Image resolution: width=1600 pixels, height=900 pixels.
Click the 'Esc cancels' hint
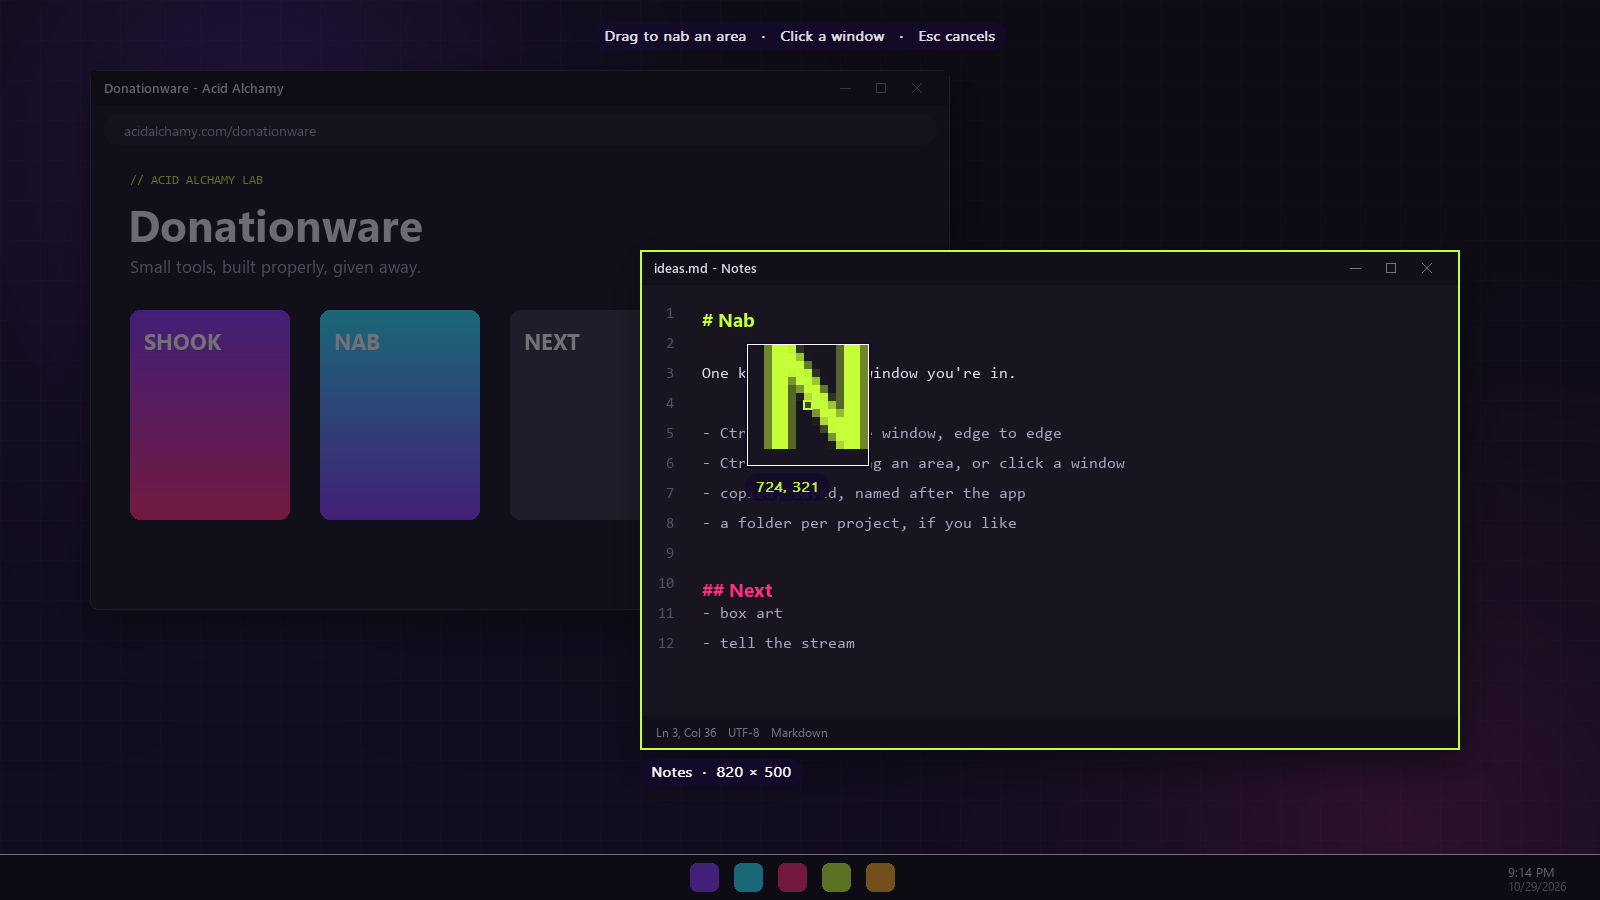click(x=957, y=36)
